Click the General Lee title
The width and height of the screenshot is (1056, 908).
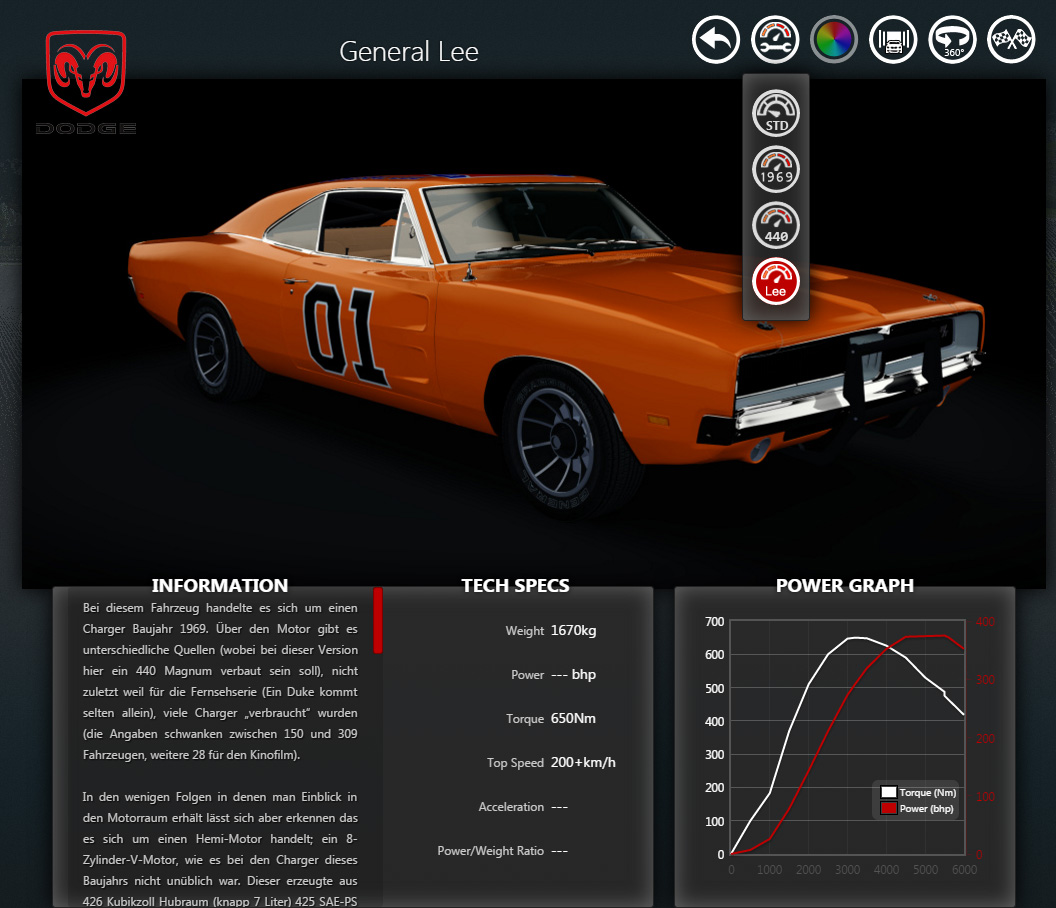[x=409, y=52]
